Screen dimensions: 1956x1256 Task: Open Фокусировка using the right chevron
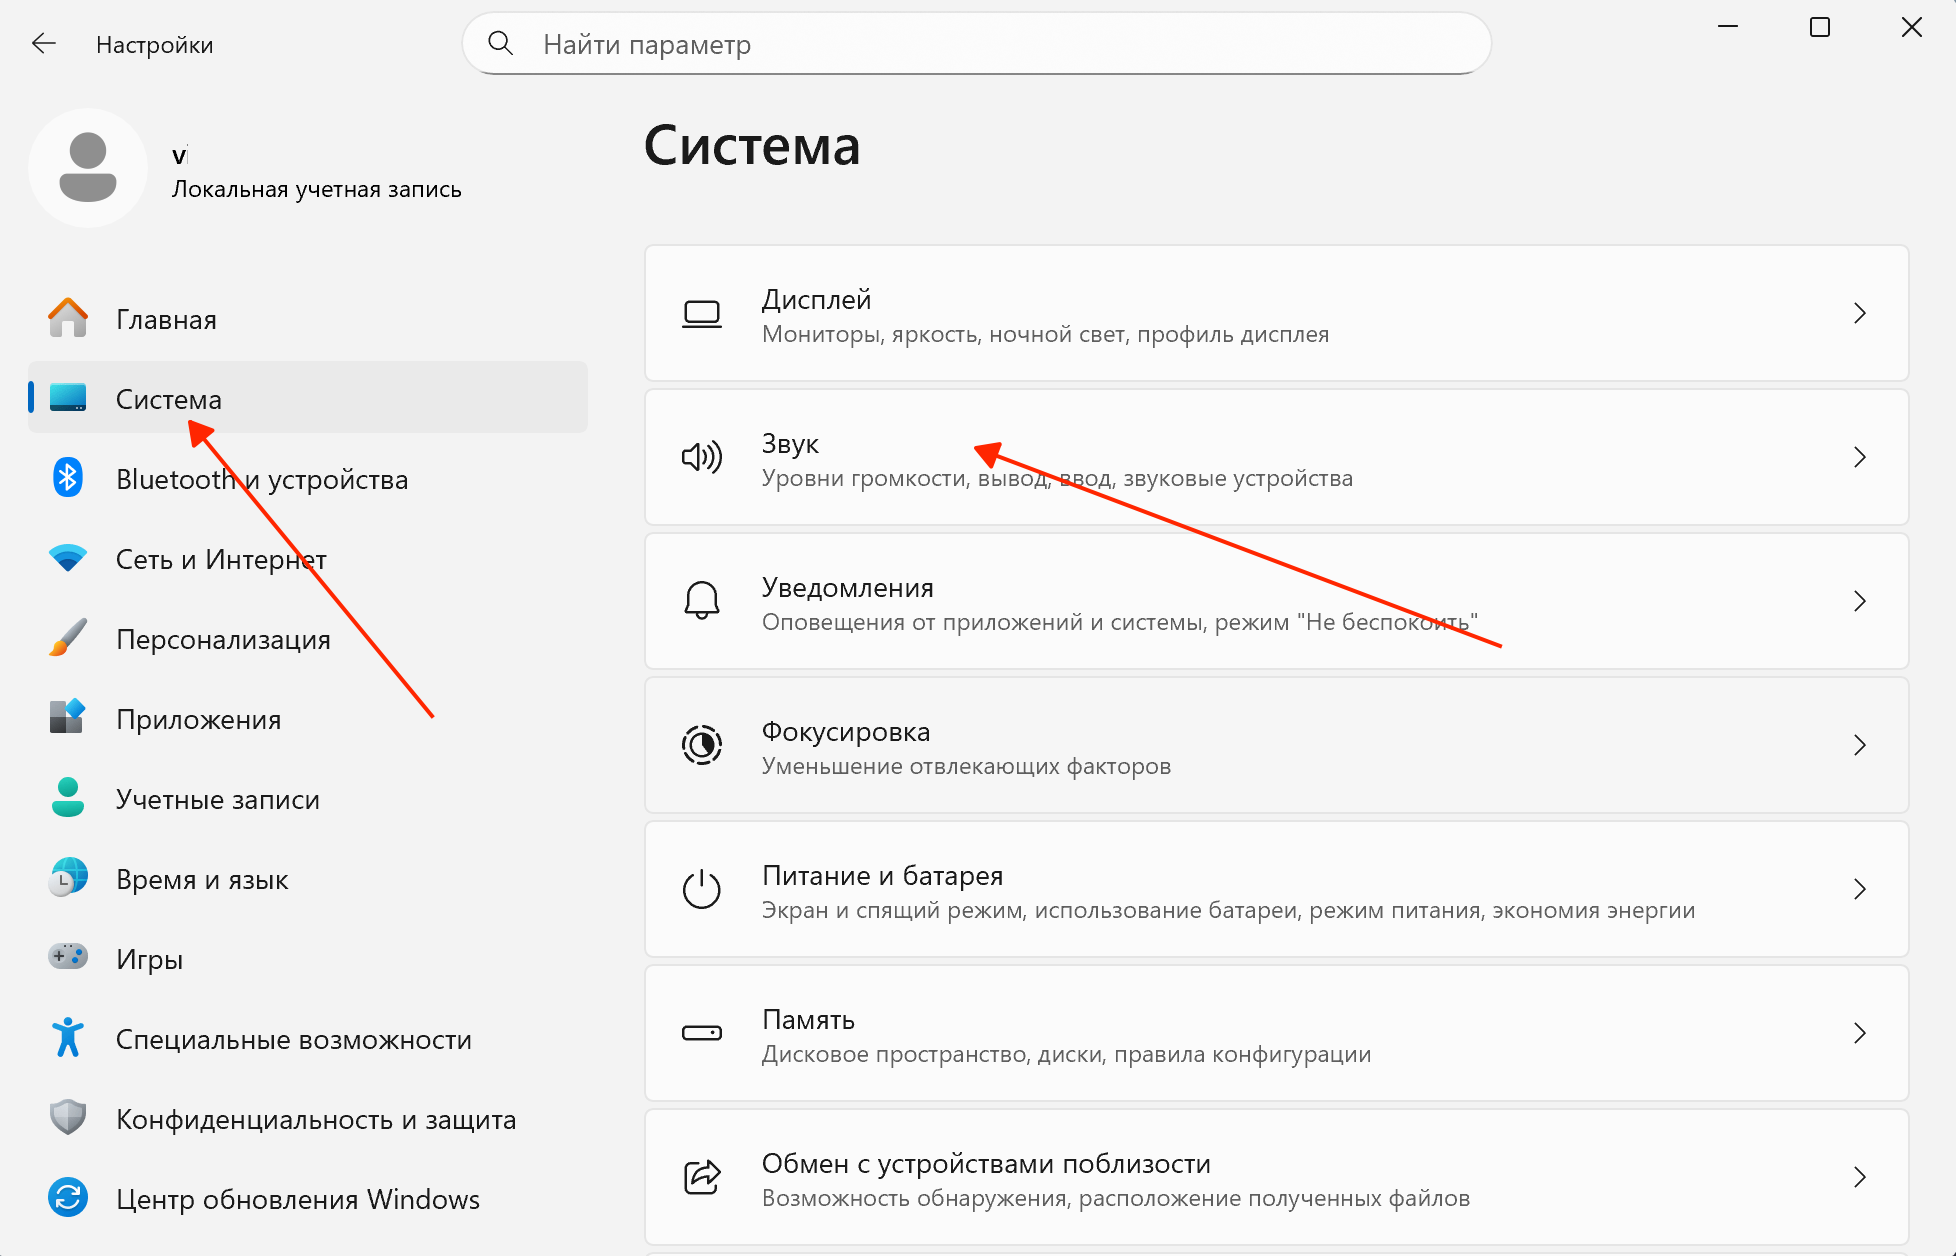tap(1860, 745)
